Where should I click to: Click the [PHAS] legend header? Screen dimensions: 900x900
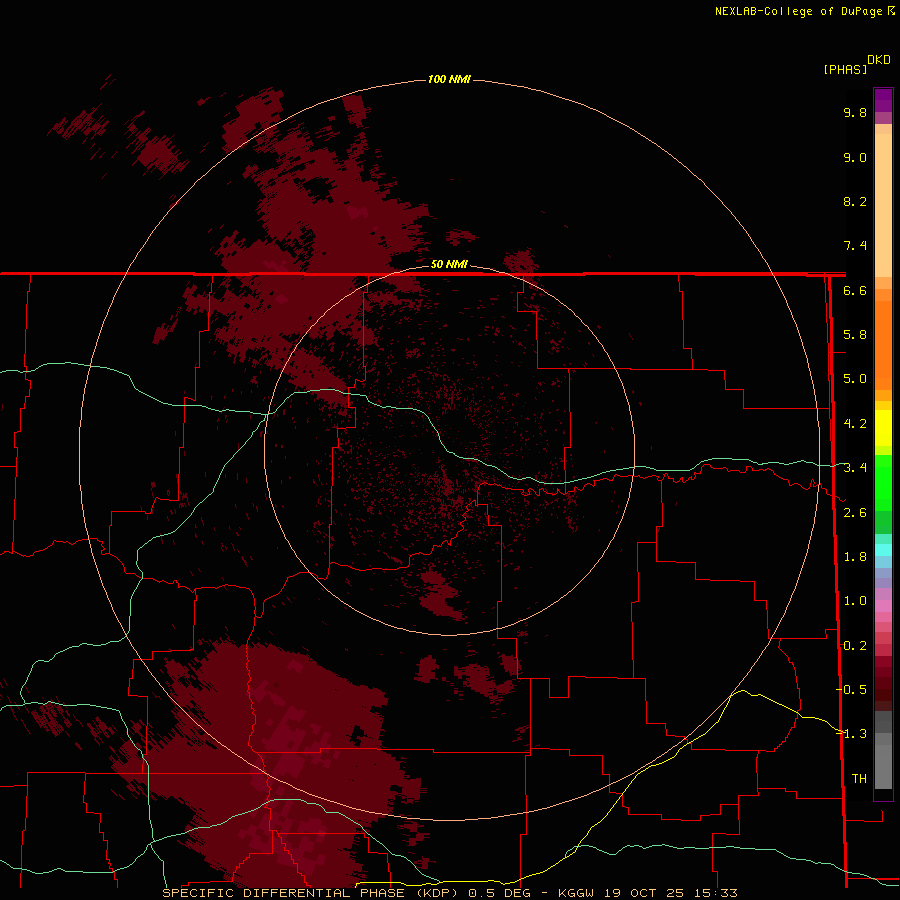(x=845, y=69)
